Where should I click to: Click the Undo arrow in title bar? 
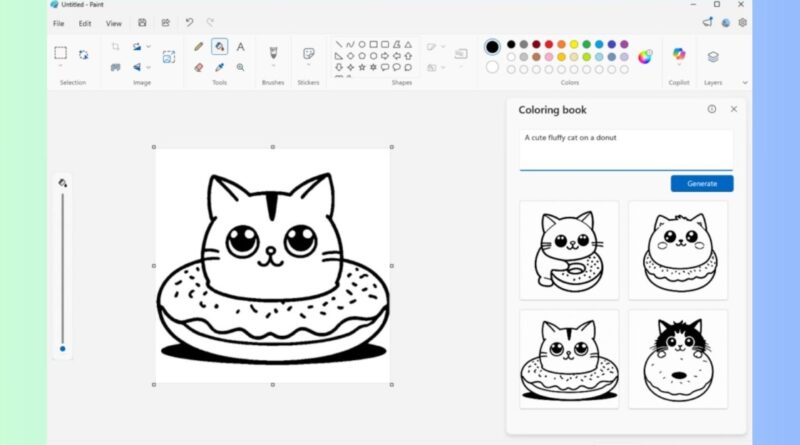[189, 22]
